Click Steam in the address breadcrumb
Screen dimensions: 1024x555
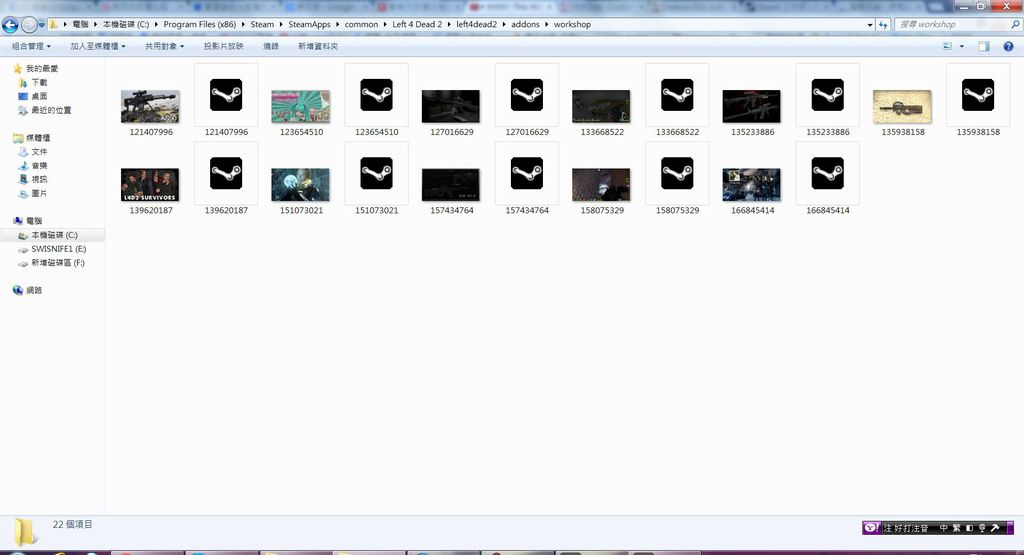(x=262, y=24)
